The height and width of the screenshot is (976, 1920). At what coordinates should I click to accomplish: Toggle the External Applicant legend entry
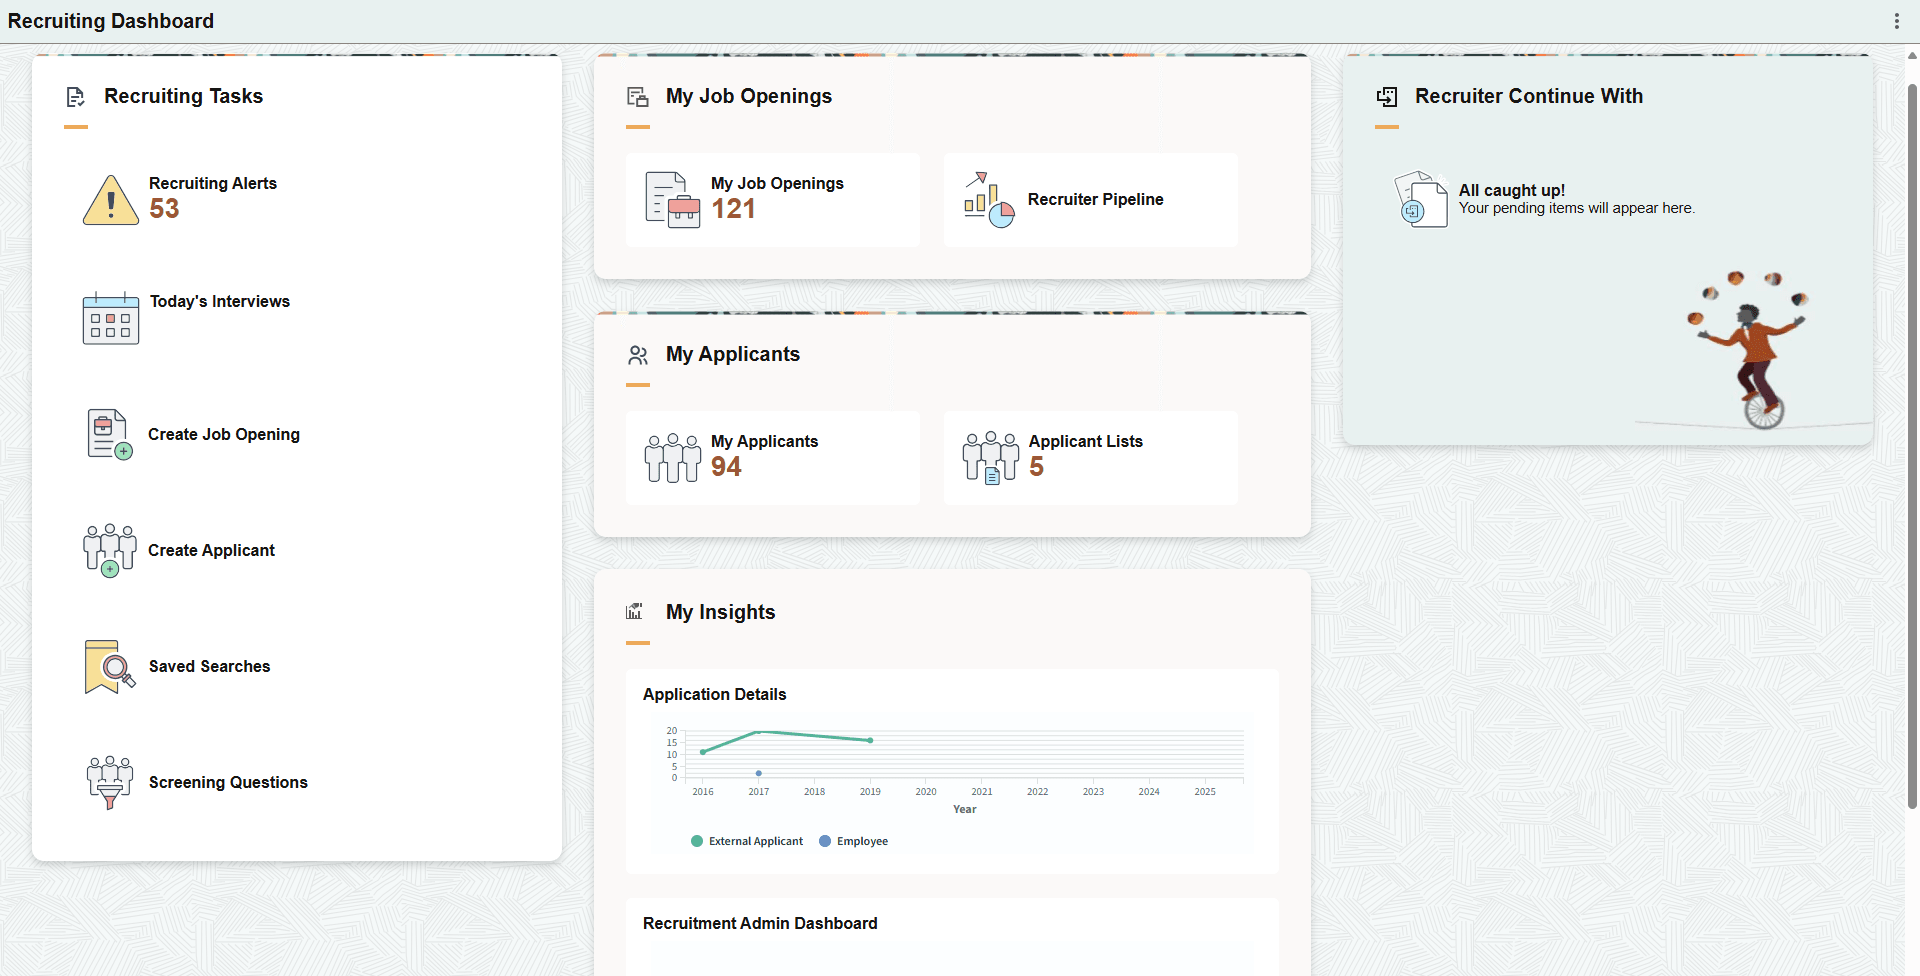point(746,841)
